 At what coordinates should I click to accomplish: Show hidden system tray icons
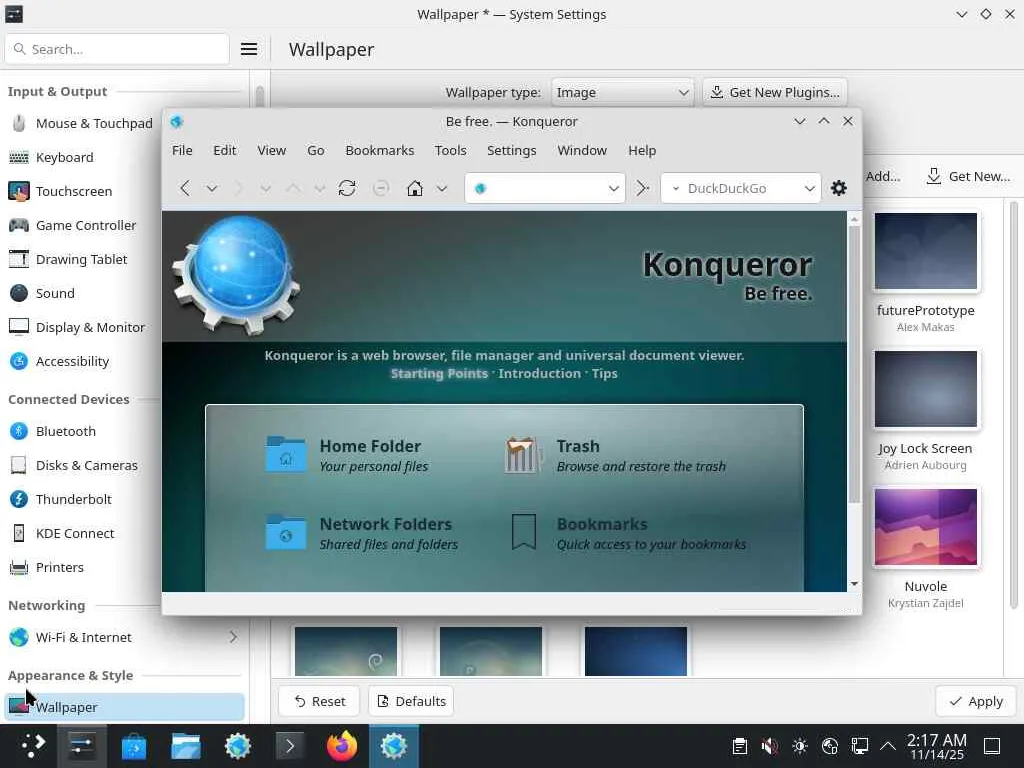[x=888, y=746]
